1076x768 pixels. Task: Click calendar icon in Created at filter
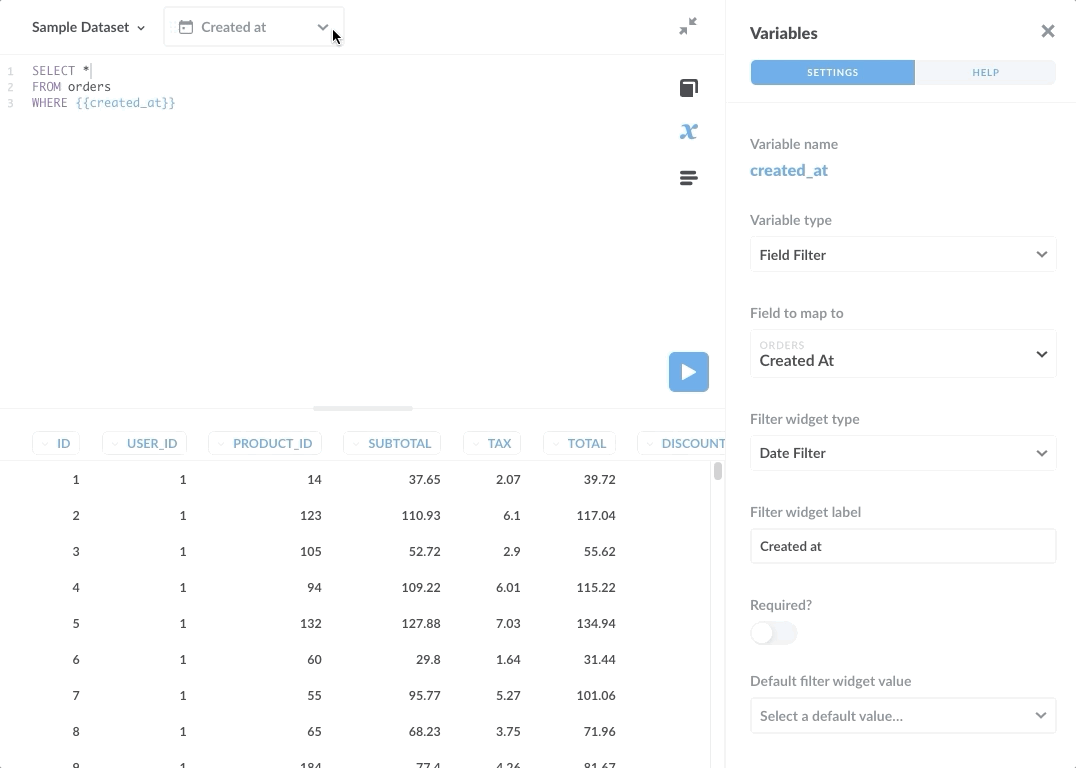186,27
